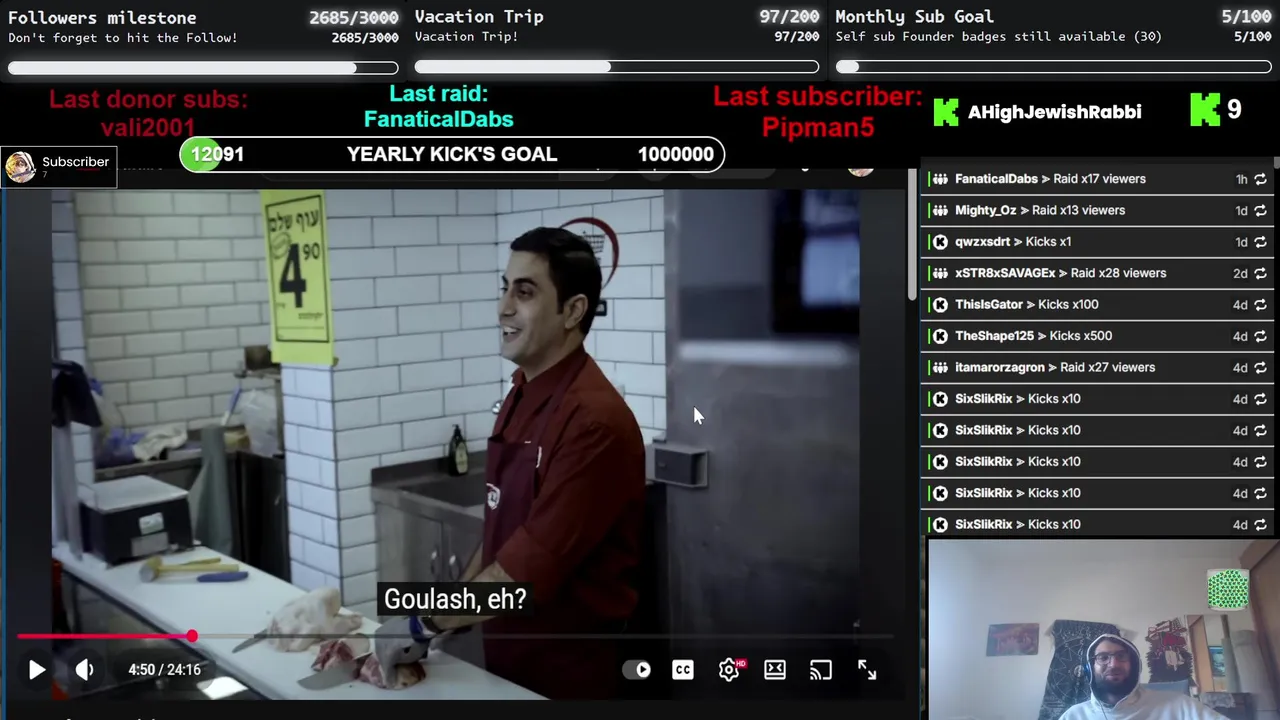Click the last subscriber name Pipman5
1280x720 pixels.
point(818,127)
